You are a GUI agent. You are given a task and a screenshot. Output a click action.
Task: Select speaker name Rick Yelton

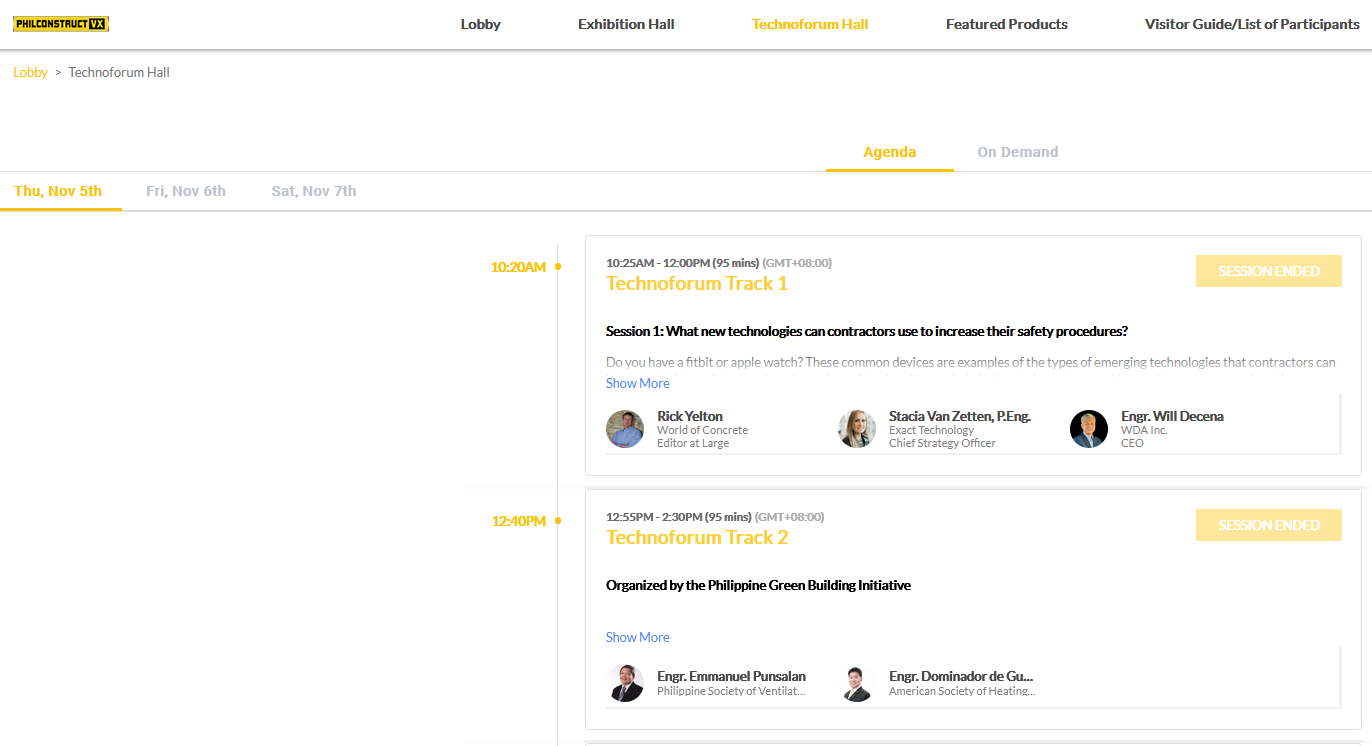click(690, 416)
